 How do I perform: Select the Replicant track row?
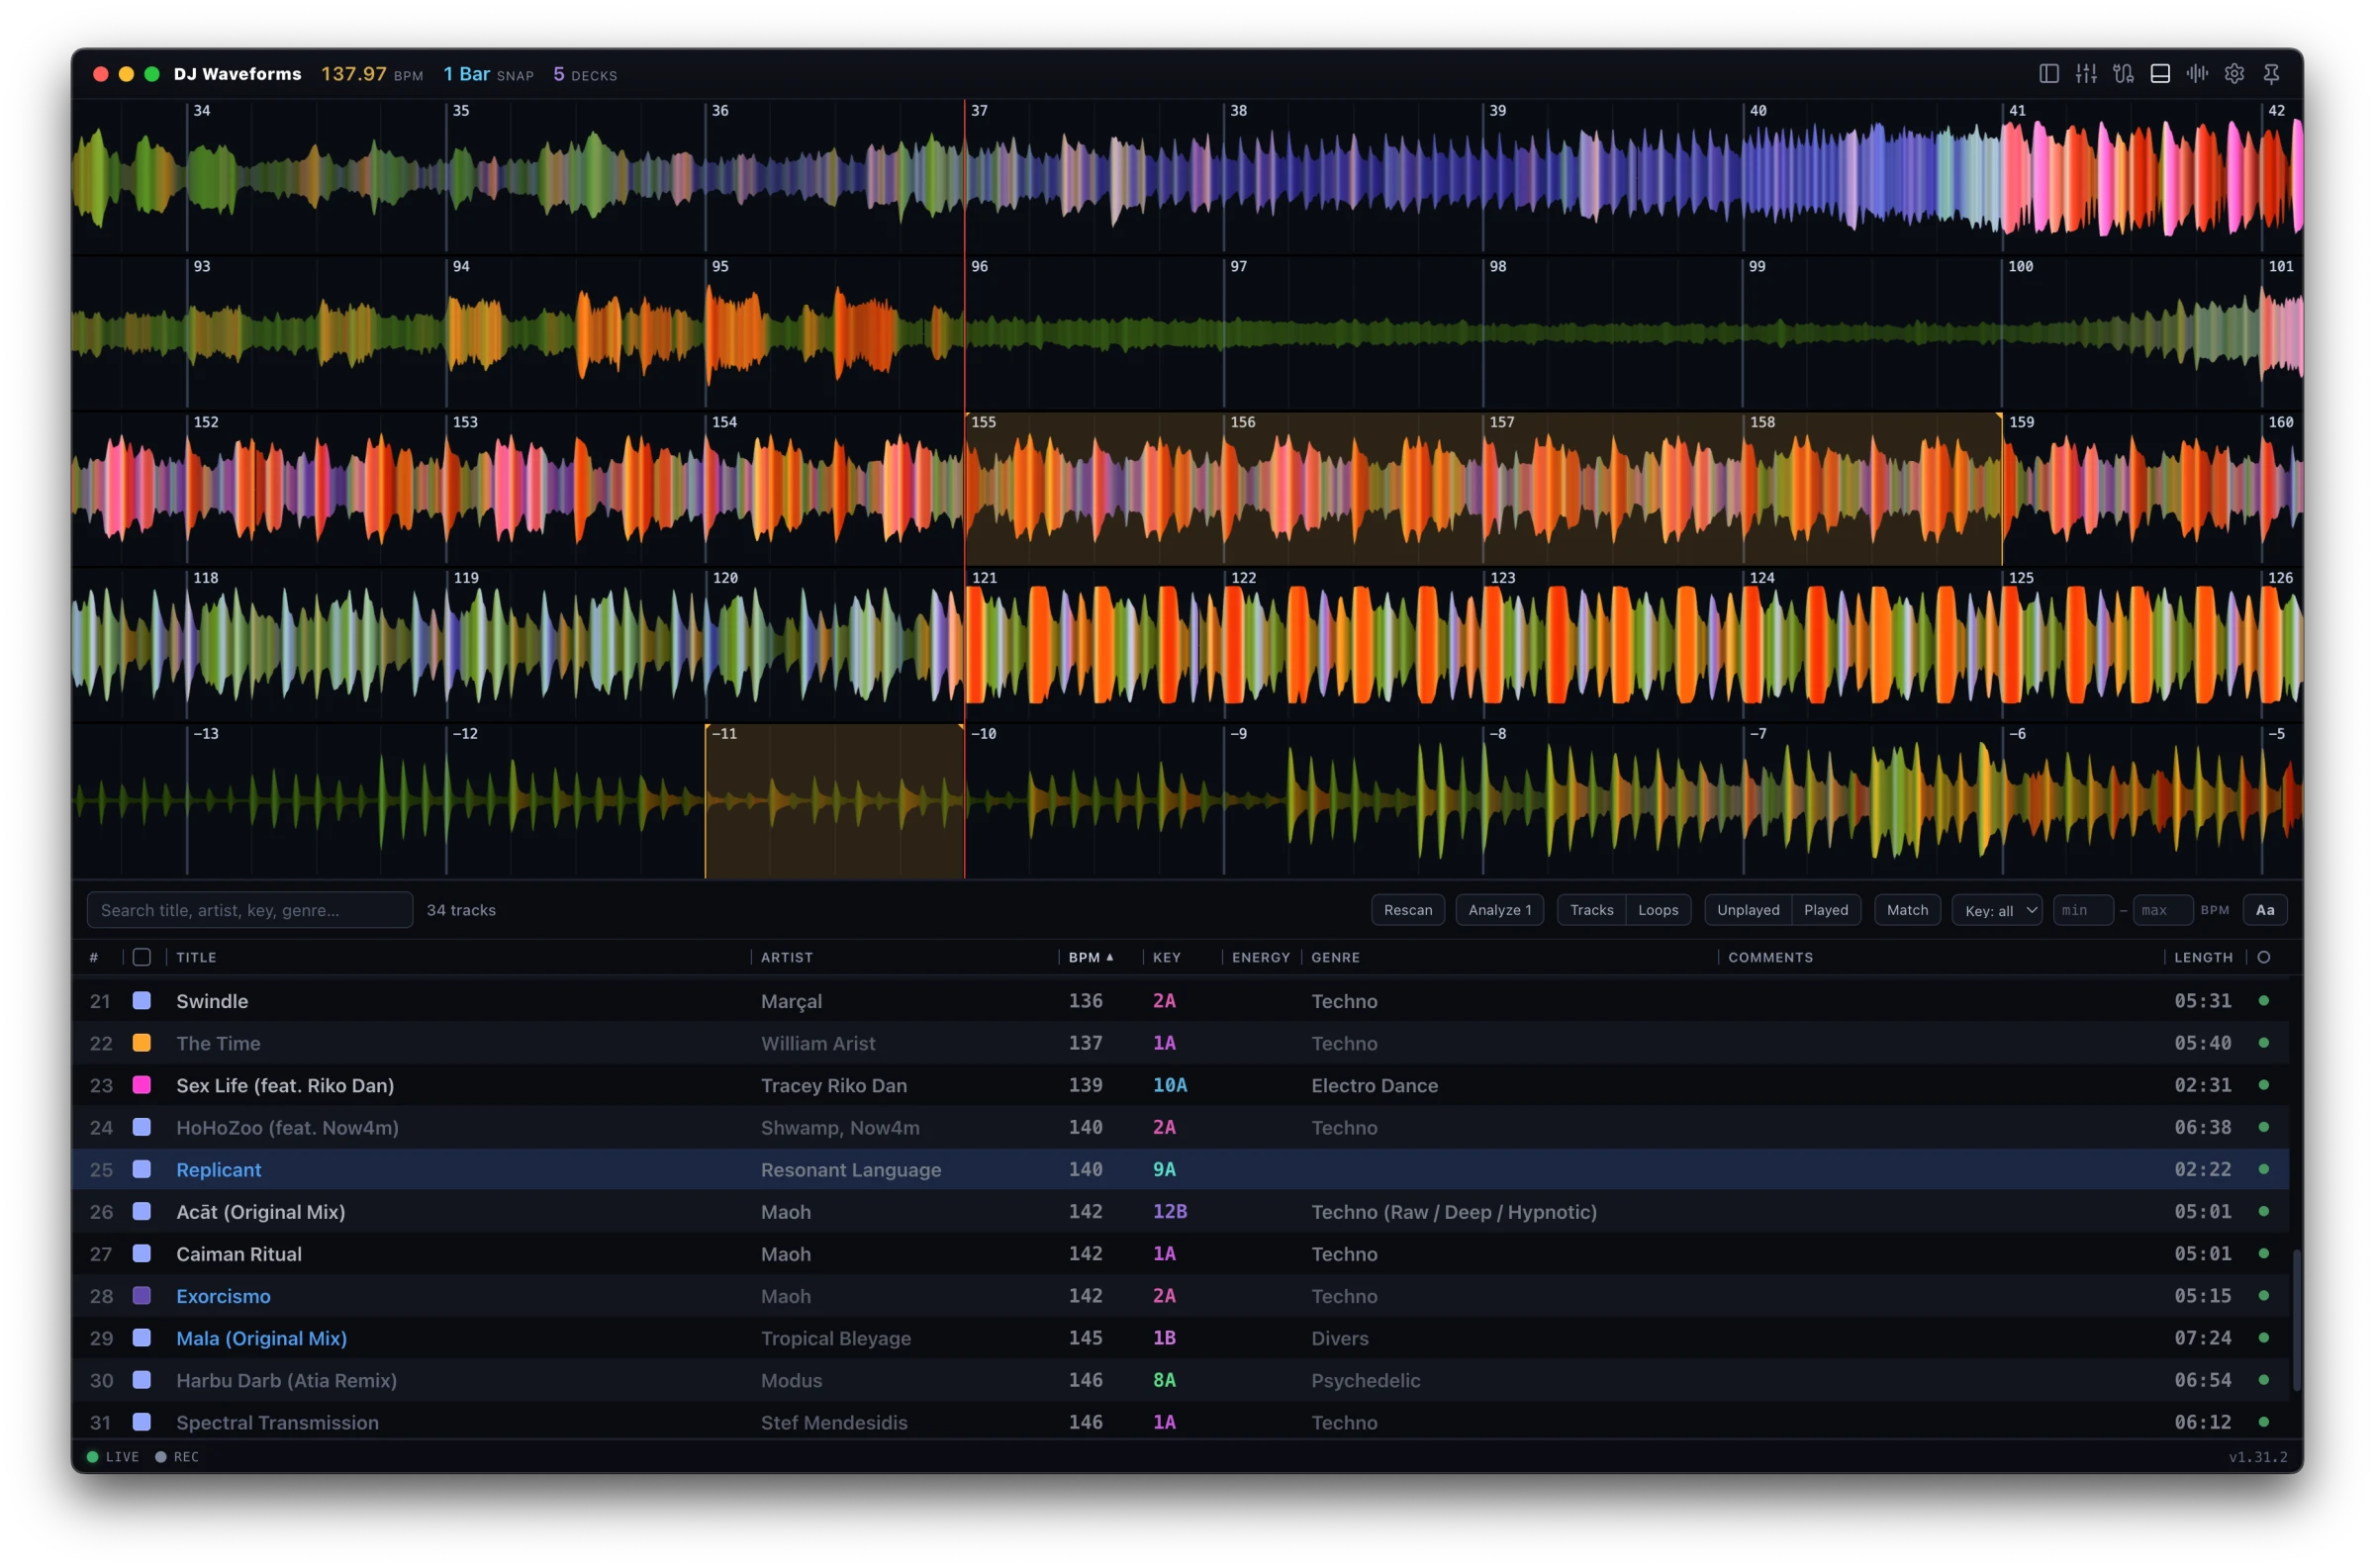point(1180,1169)
